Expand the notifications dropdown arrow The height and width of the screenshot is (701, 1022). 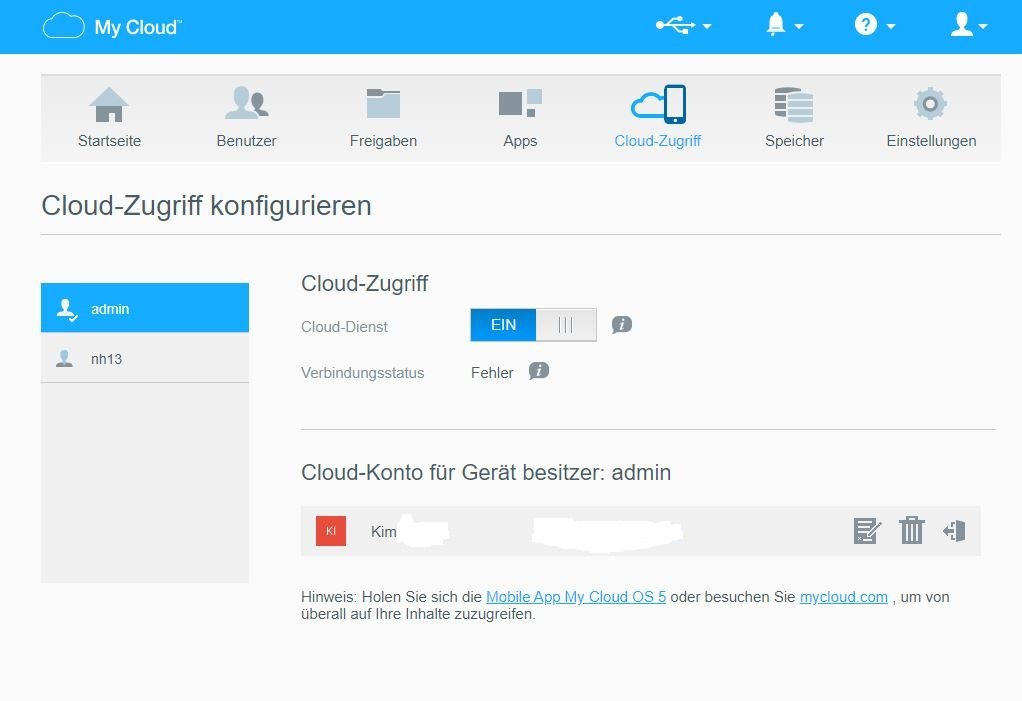tap(798, 27)
